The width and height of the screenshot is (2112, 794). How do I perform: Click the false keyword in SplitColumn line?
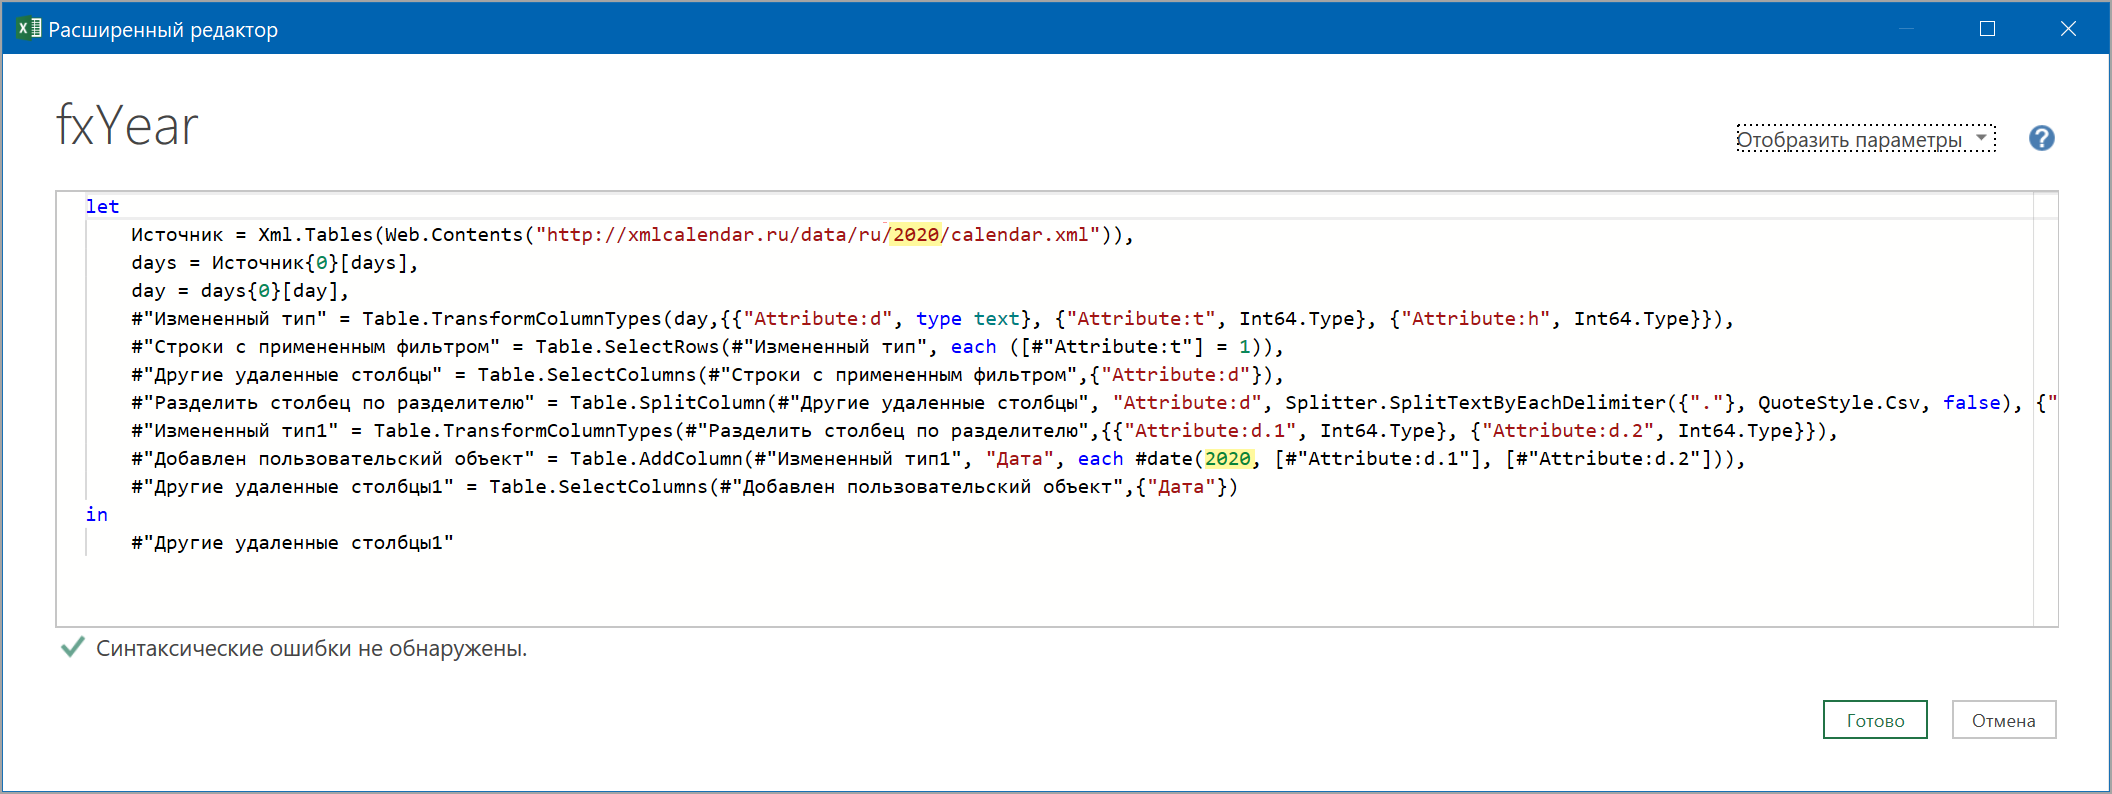[x=1972, y=403]
